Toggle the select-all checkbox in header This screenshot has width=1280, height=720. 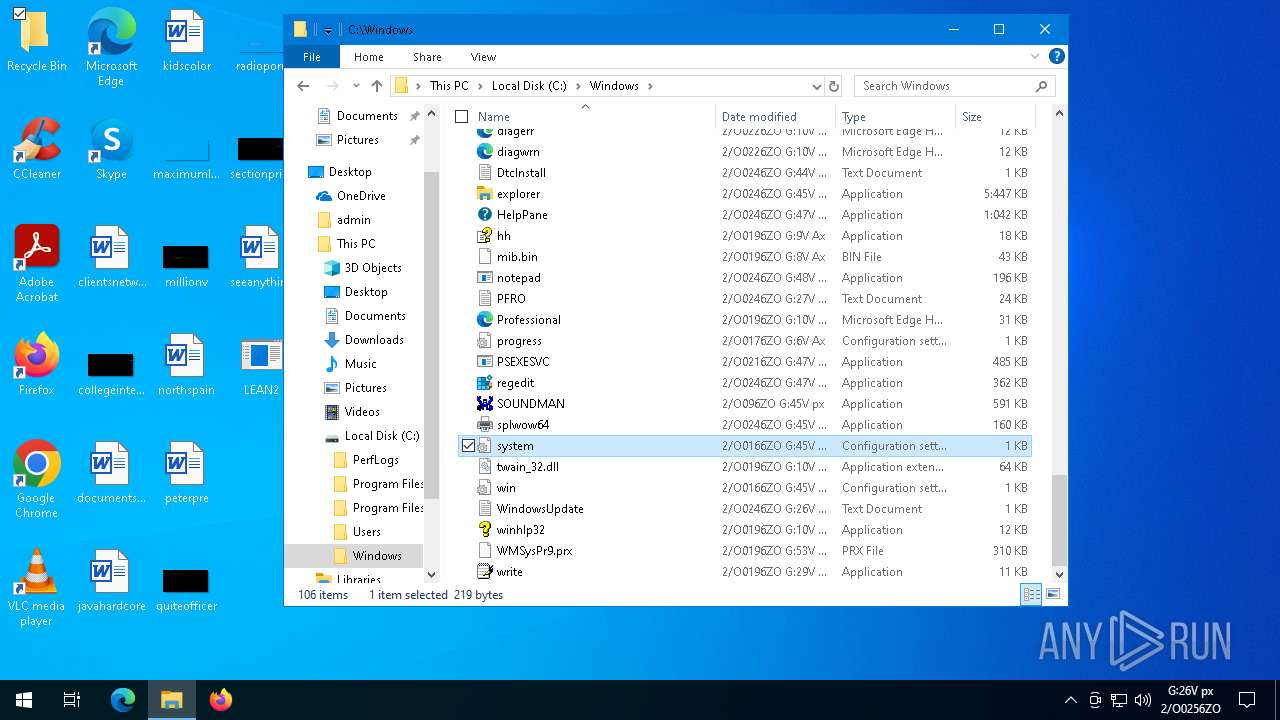461,117
